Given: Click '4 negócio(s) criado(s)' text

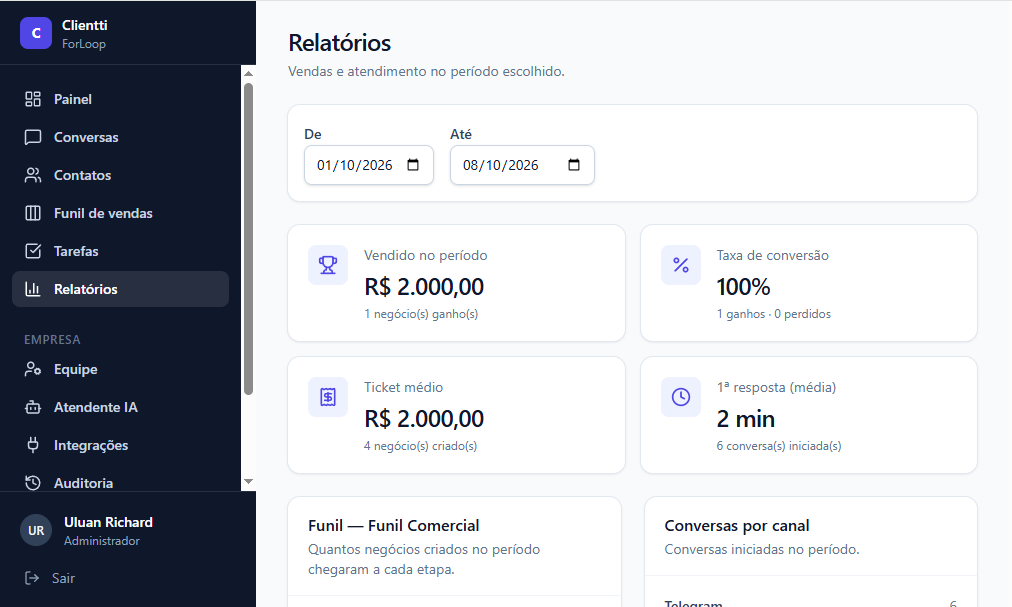Looking at the screenshot, I should coord(420,446).
